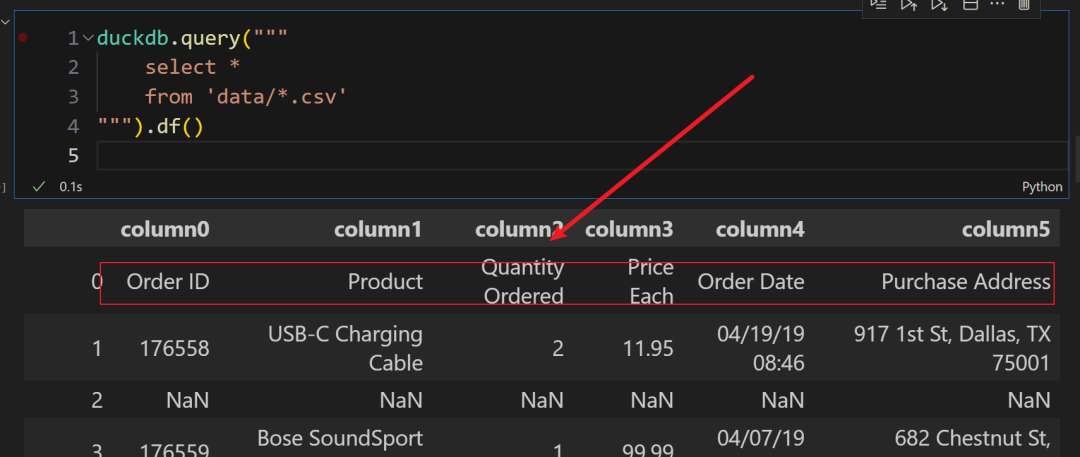Click the green success checkmark icon
Viewport: 1080px width, 457px height.
pyautogui.click(x=39, y=186)
